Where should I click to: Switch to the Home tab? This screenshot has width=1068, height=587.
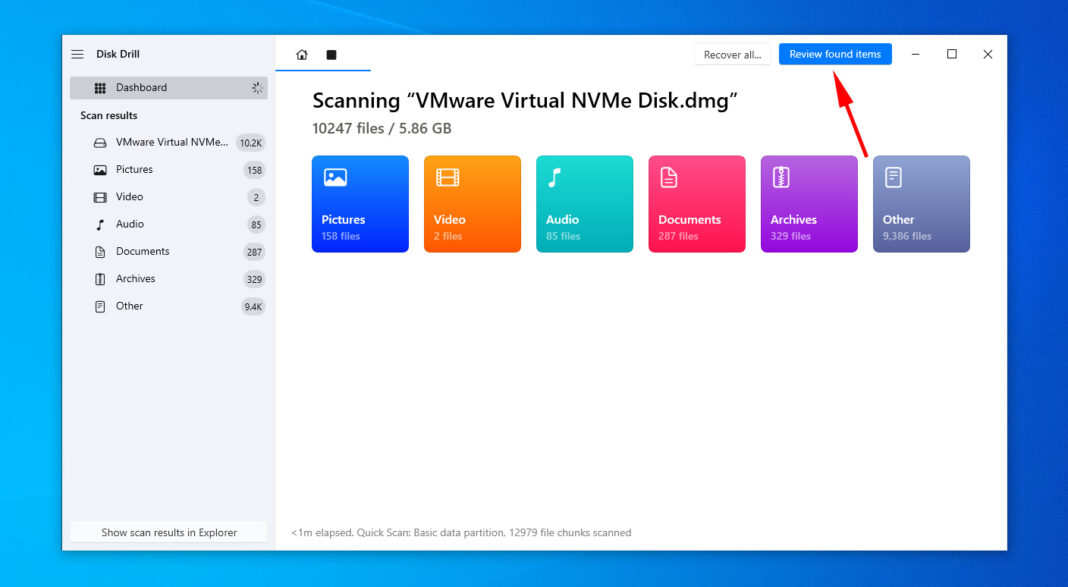pyautogui.click(x=302, y=55)
